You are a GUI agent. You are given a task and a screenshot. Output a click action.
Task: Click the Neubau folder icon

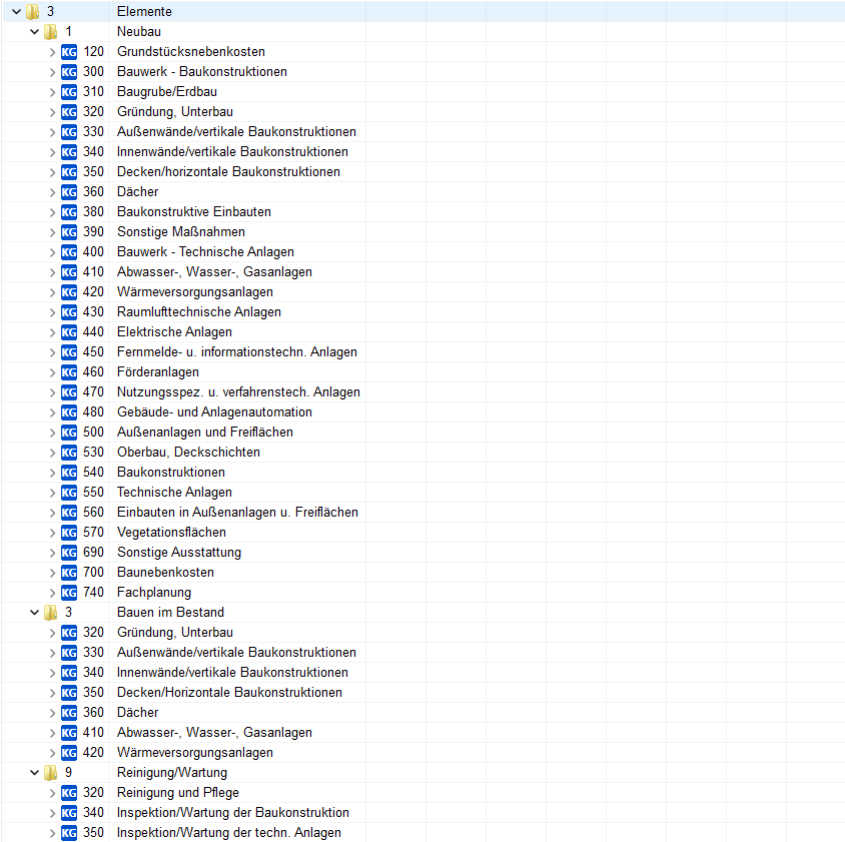pos(50,32)
